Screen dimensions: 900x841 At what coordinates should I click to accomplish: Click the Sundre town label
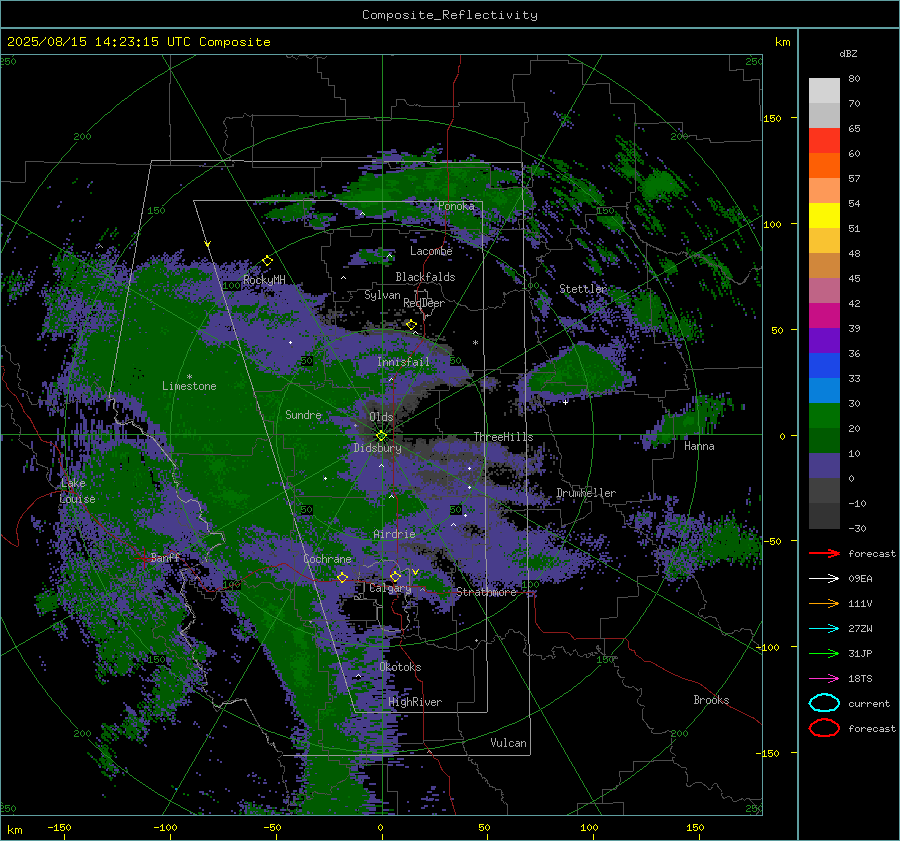[303, 415]
